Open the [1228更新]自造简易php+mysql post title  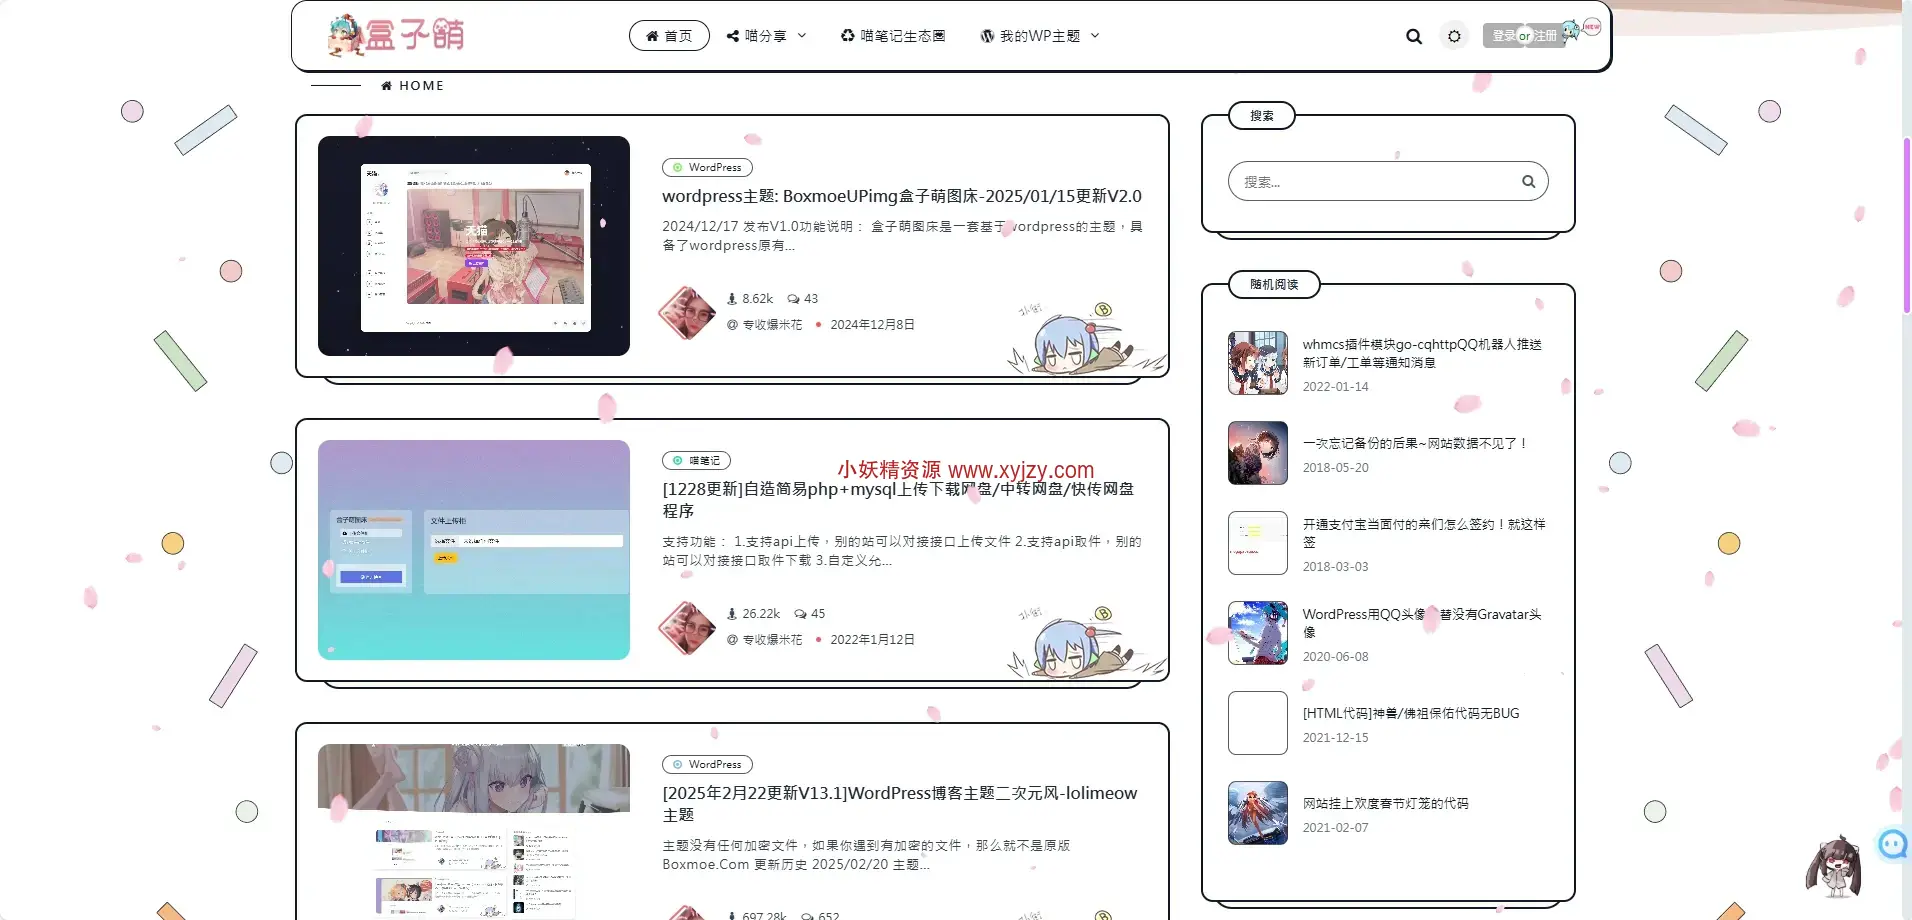(x=898, y=500)
